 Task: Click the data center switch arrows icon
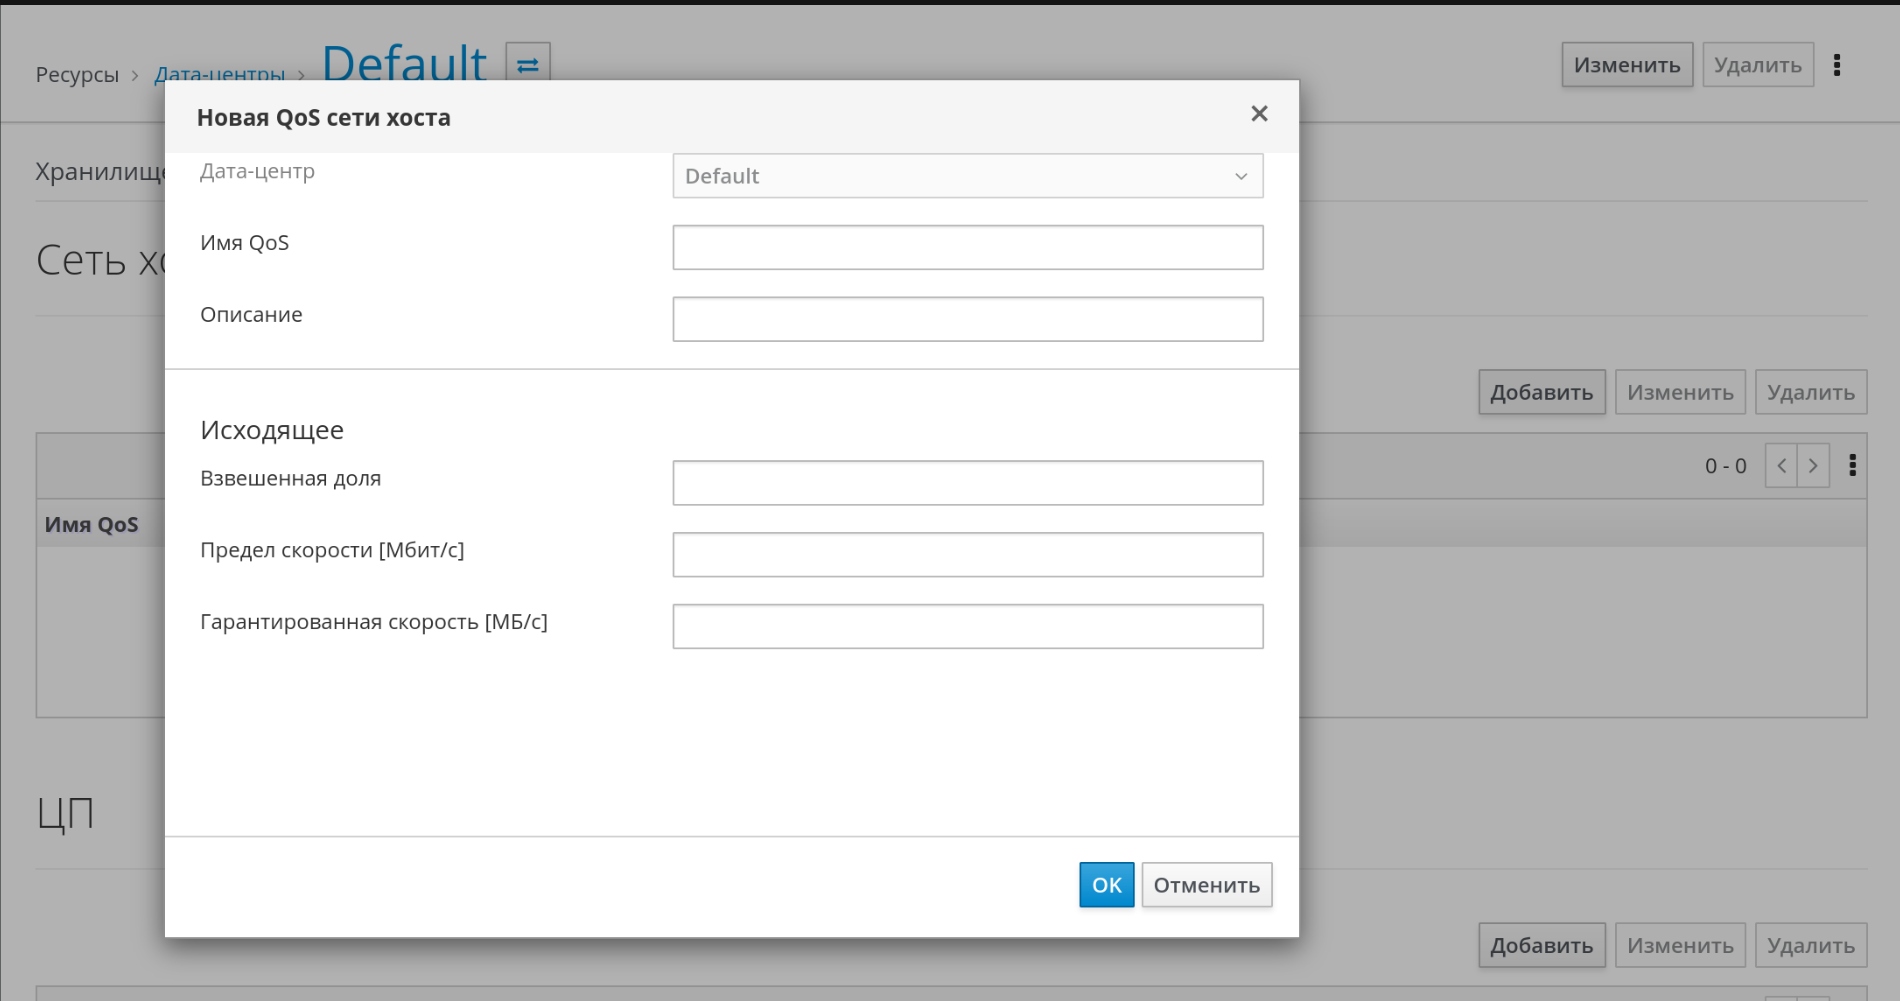(x=528, y=64)
